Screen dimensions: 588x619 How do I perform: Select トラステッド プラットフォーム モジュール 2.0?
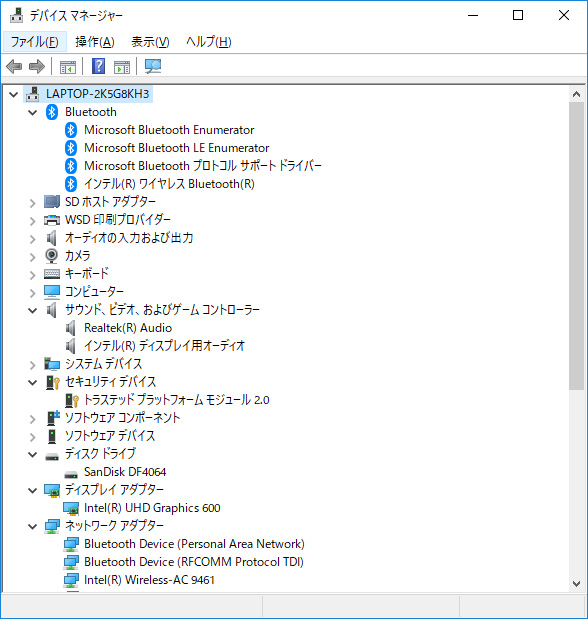177,400
